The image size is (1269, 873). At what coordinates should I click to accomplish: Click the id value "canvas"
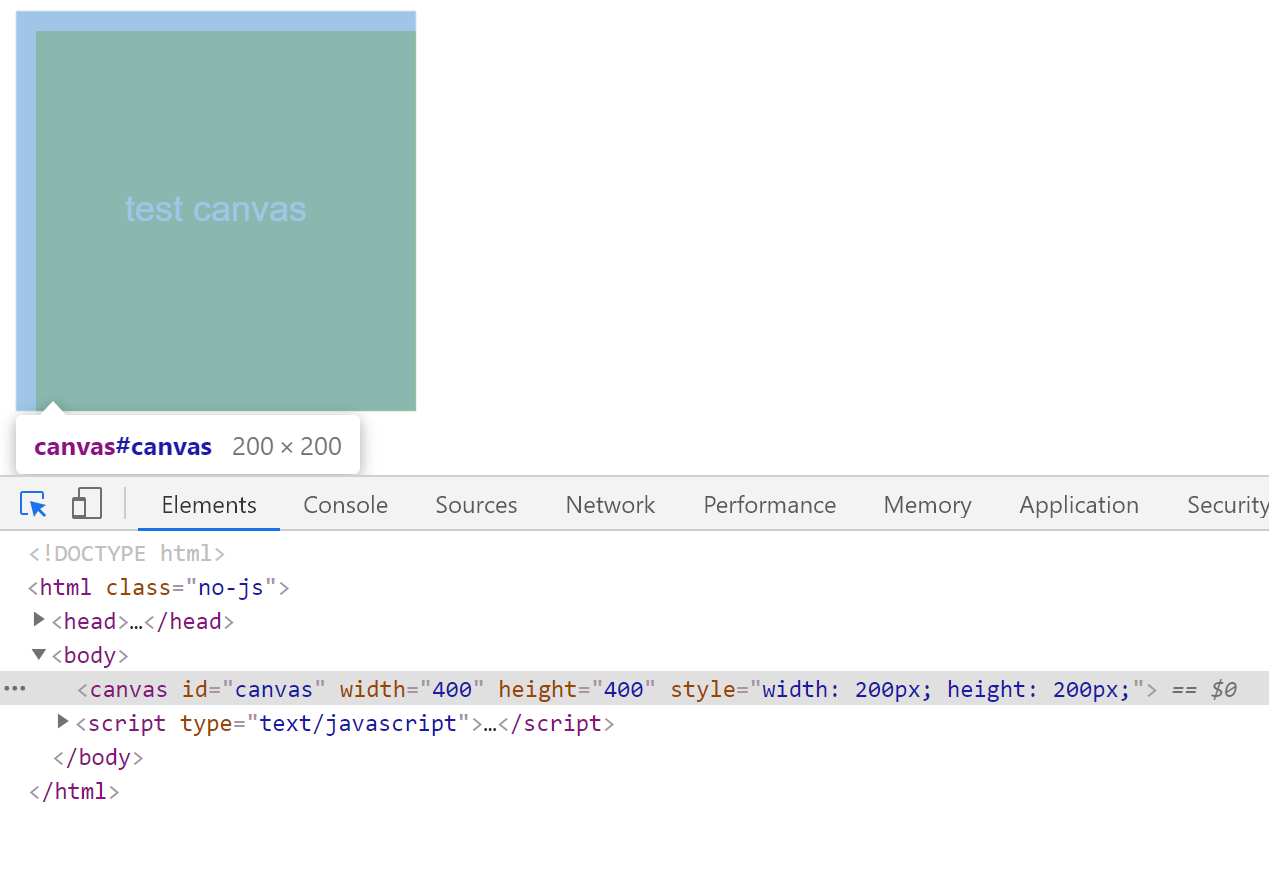(276, 688)
